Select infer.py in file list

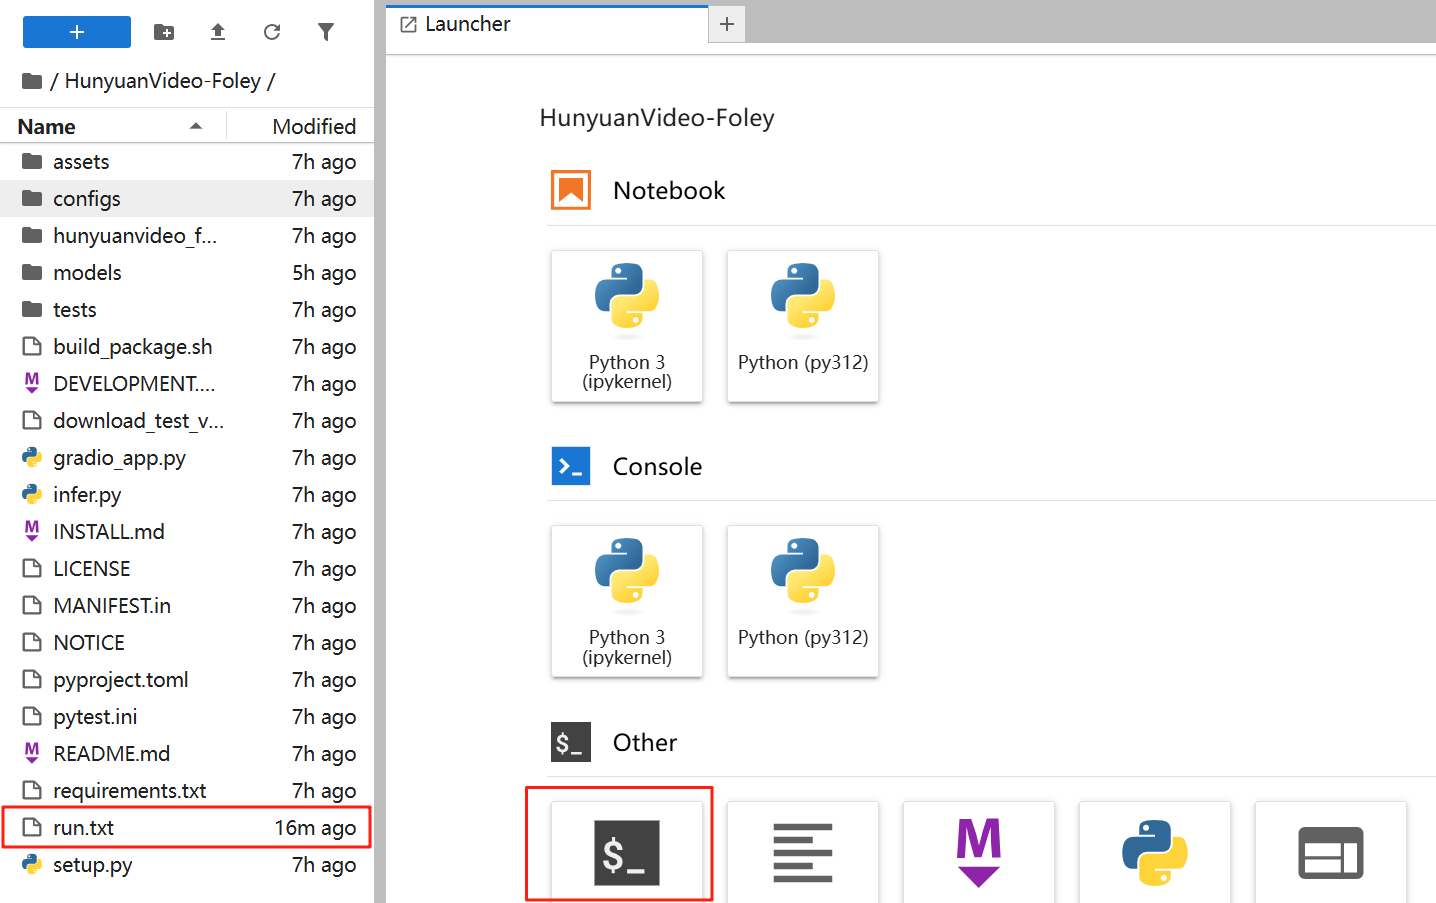(187, 495)
